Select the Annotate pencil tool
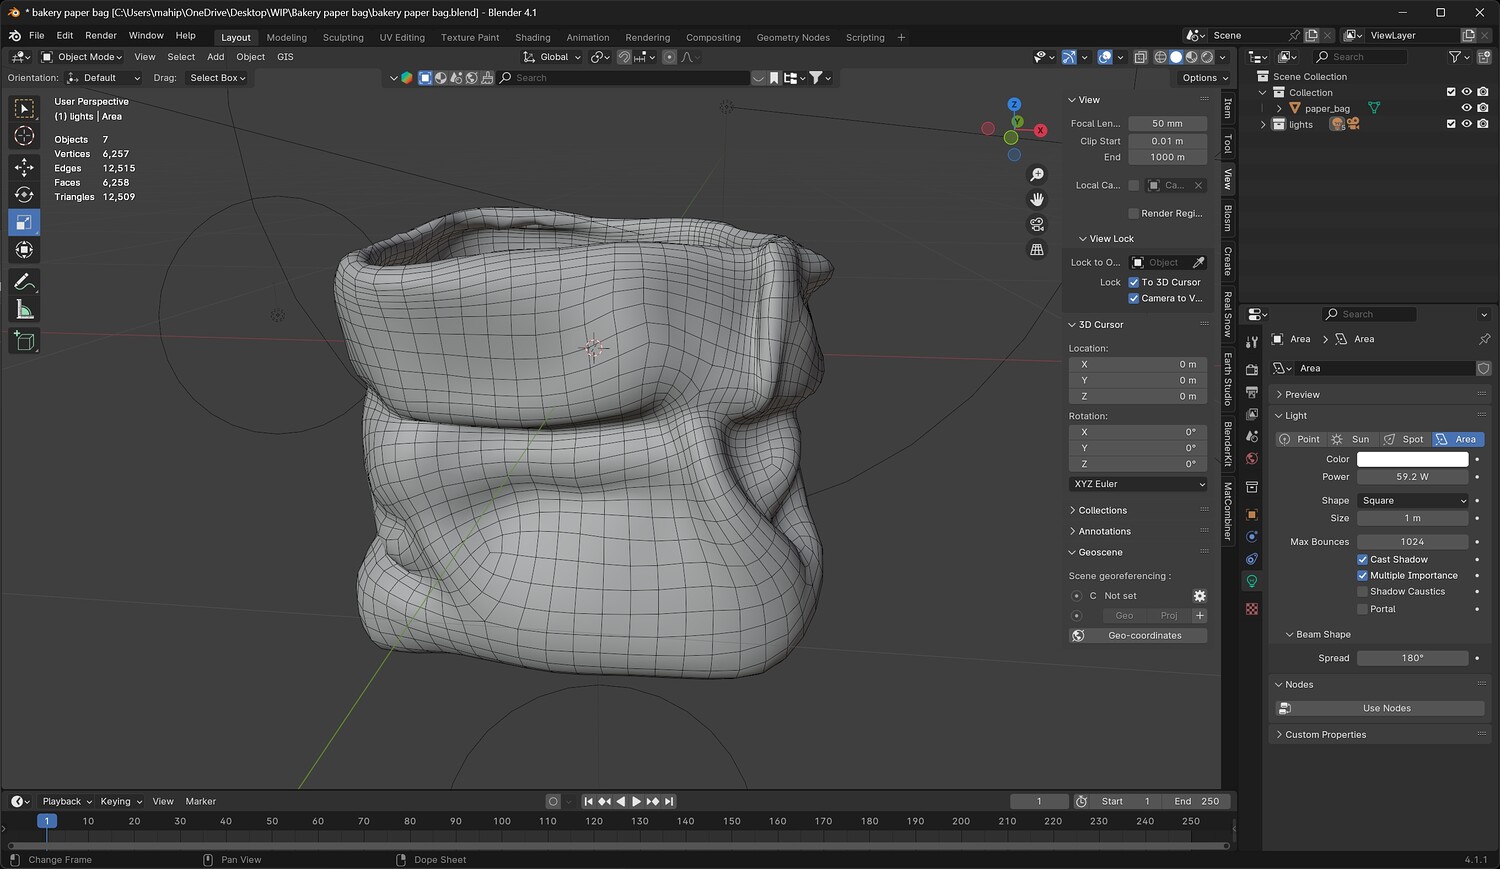This screenshot has width=1500, height=869. (24, 282)
